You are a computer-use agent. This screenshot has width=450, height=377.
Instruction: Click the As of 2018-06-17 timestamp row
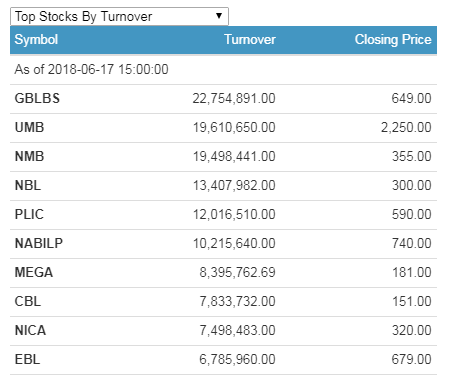(223, 70)
